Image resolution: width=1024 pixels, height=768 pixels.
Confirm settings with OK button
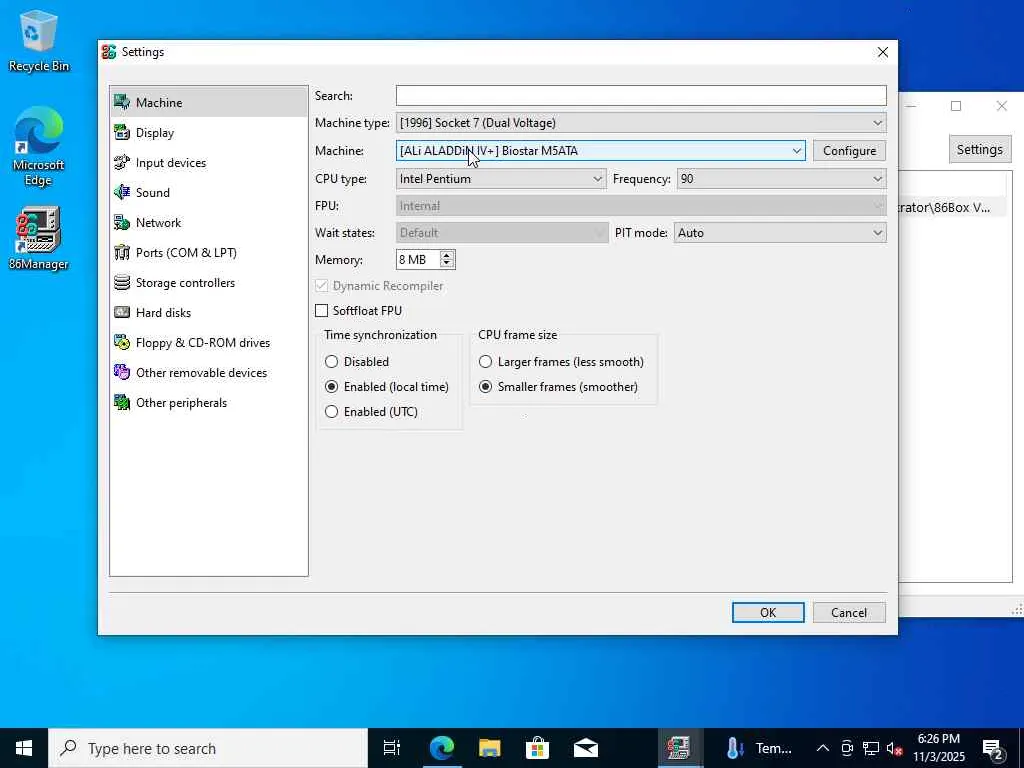tap(768, 612)
